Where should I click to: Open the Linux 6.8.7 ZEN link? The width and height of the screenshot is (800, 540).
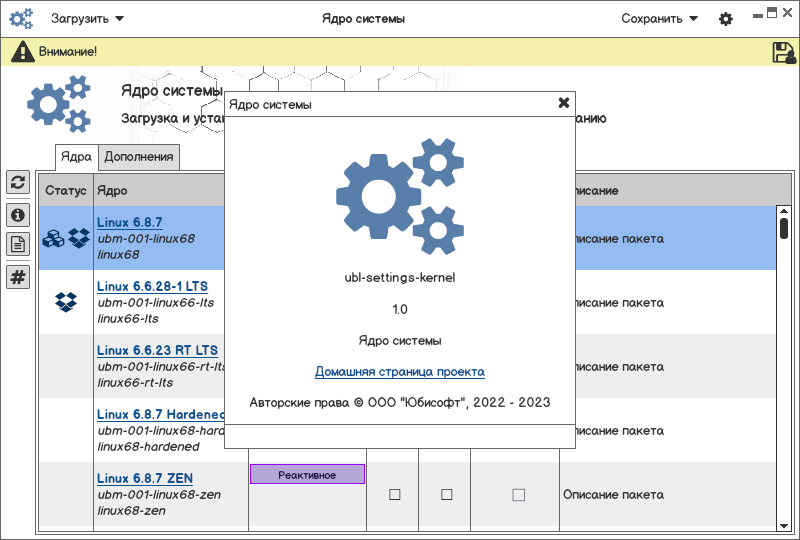(x=145, y=478)
